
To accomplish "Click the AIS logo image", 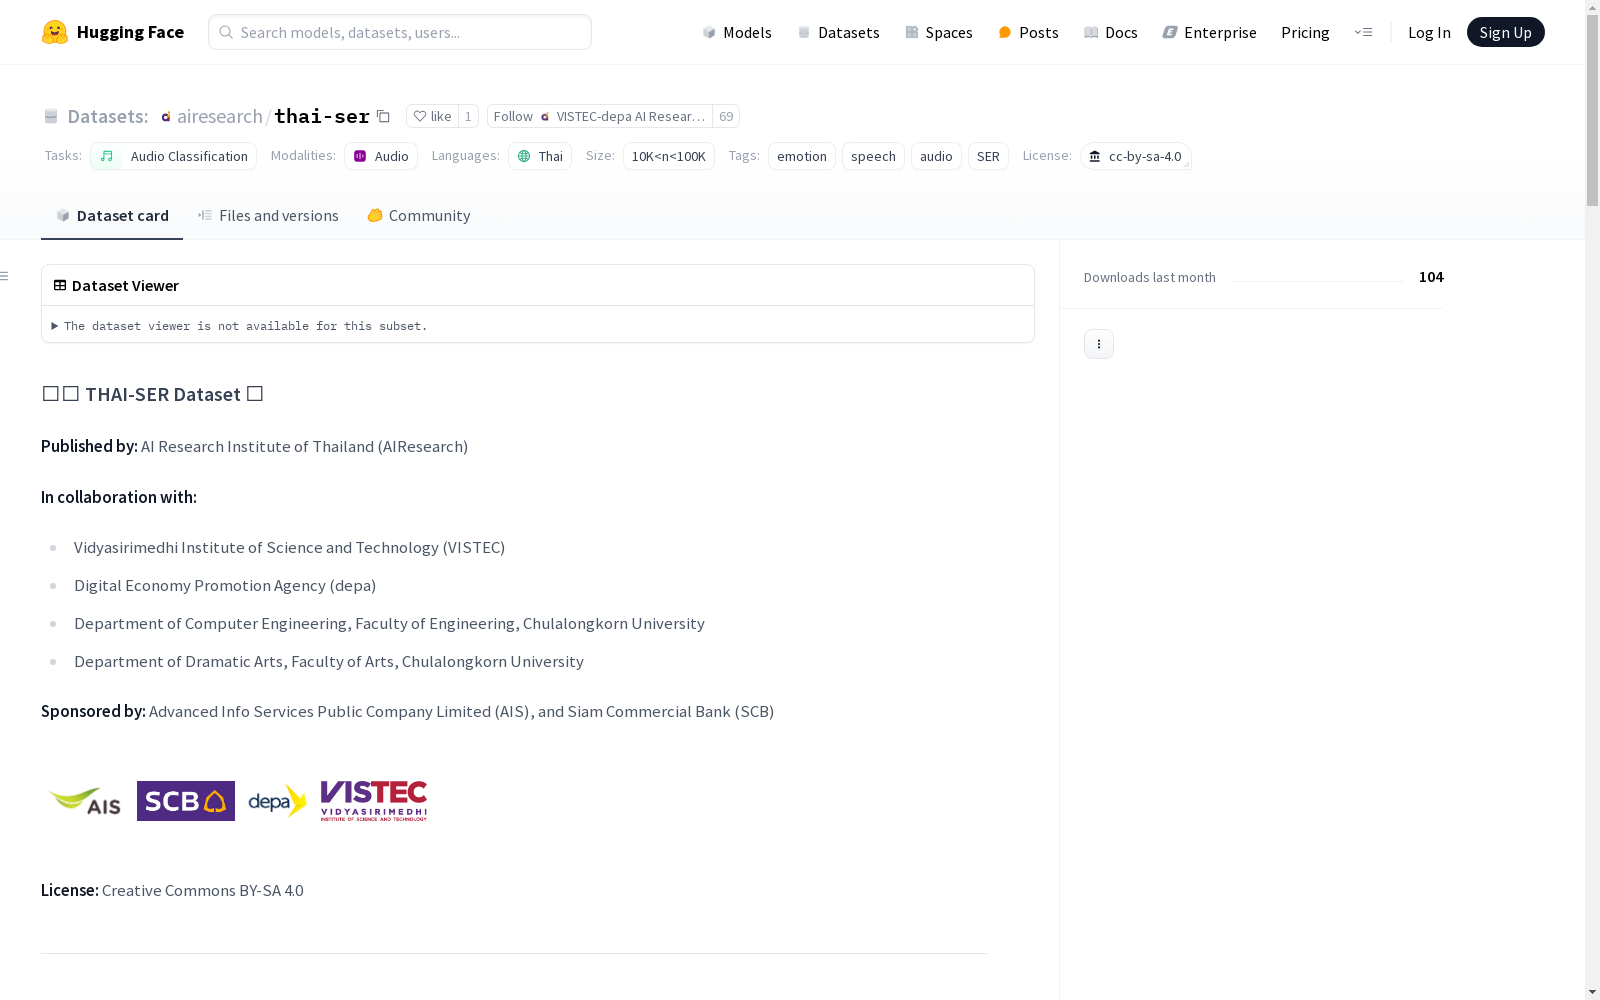I will pos(85,801).
